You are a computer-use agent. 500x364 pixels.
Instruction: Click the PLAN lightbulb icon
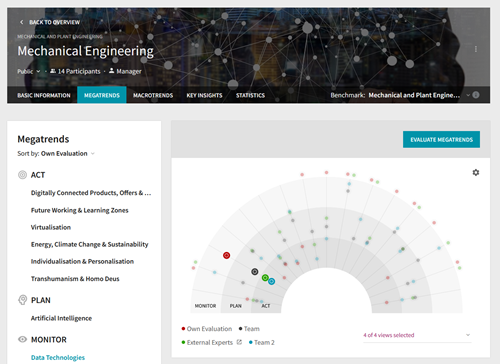[22, 300]
